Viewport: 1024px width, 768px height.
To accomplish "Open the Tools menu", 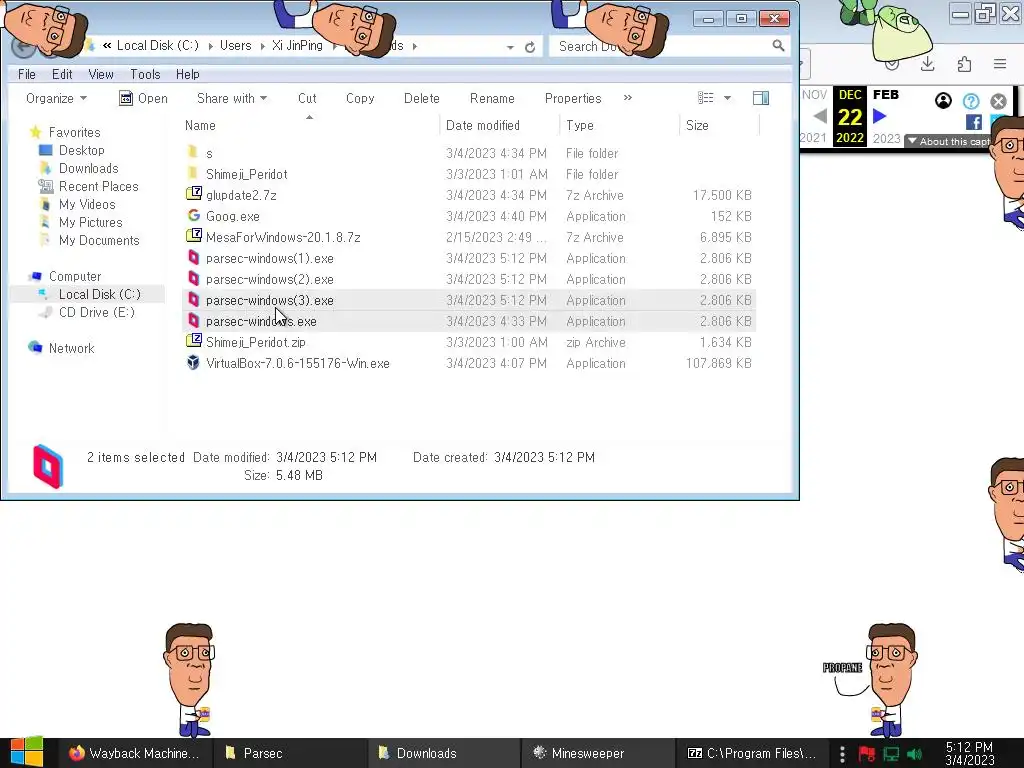I will (145, 74).
